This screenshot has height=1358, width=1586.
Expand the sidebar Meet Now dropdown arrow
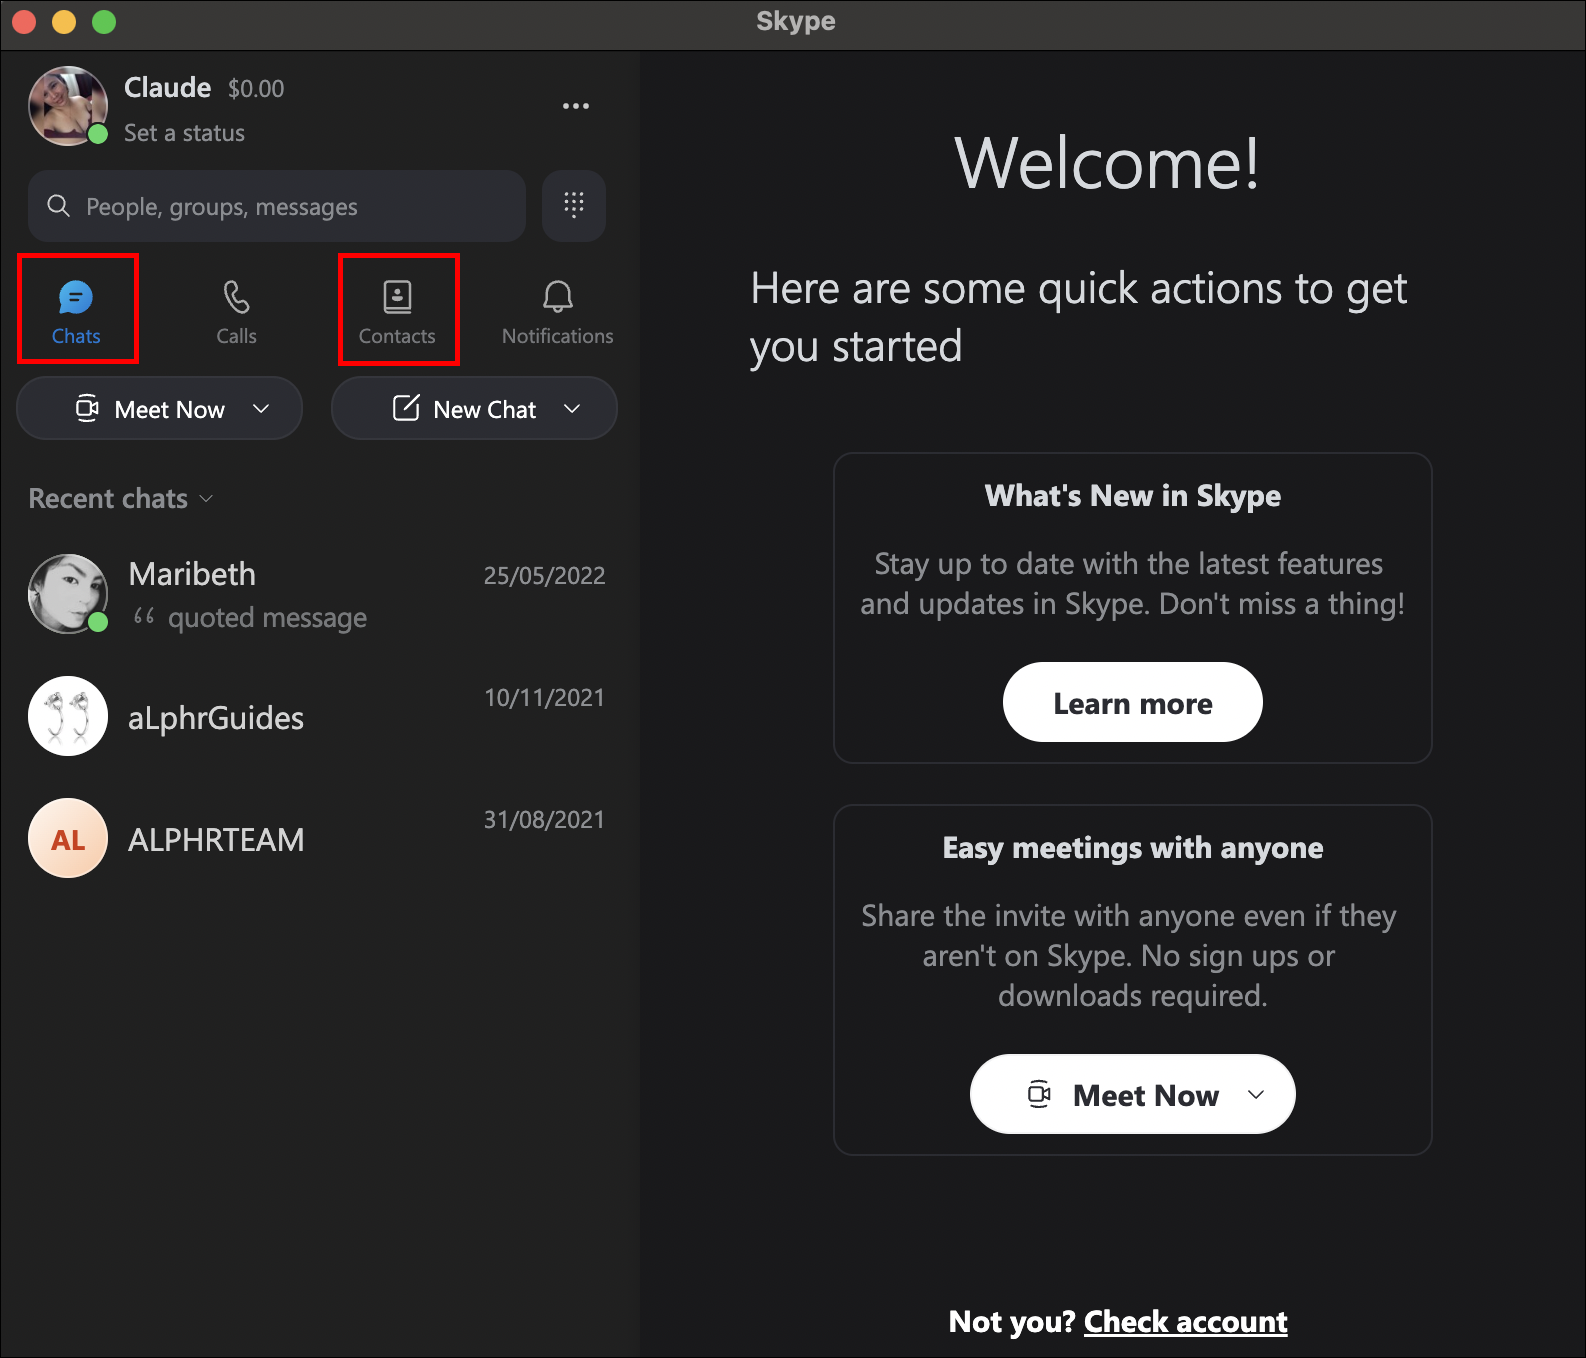[261, 408]
